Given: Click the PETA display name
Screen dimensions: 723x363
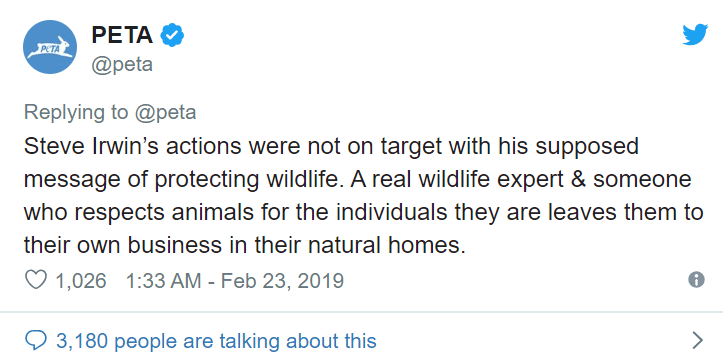Looking at the screenshot, I should point(122,35).
